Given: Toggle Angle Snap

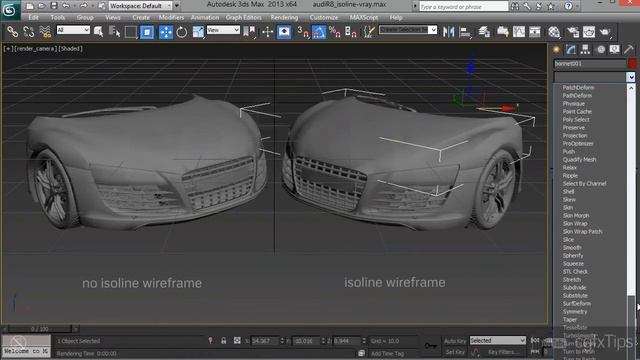Looking at the screenshot, I should point(319,31).
